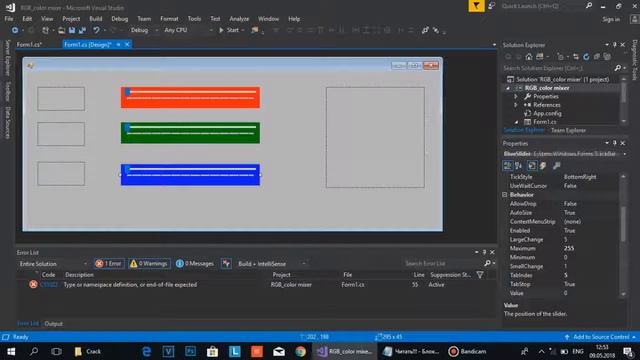640x360 pixels.
Task: Click the Sync with Active Document icon
Action: click(x=576, y=57)
